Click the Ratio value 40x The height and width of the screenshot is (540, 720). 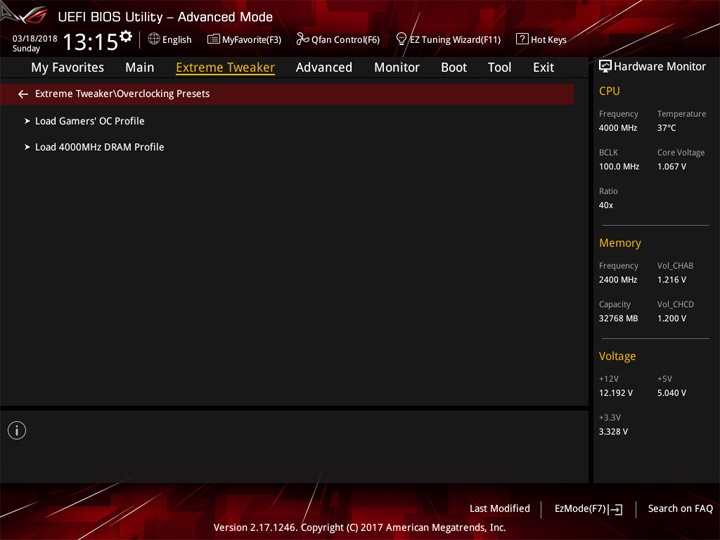pos(606,205)
